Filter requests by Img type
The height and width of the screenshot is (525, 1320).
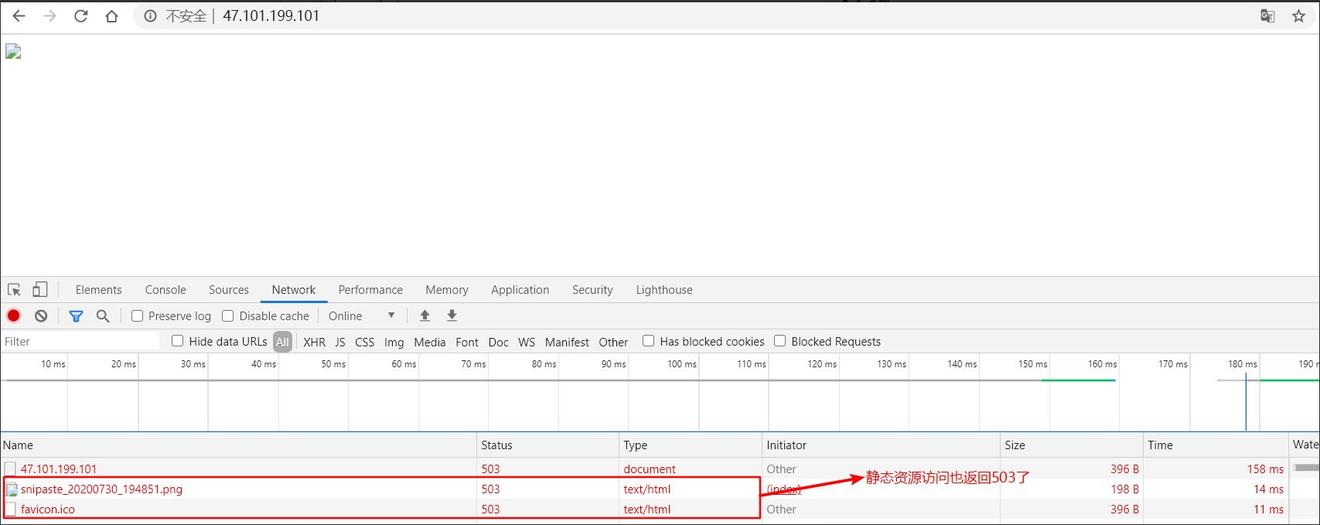[394, 342]
